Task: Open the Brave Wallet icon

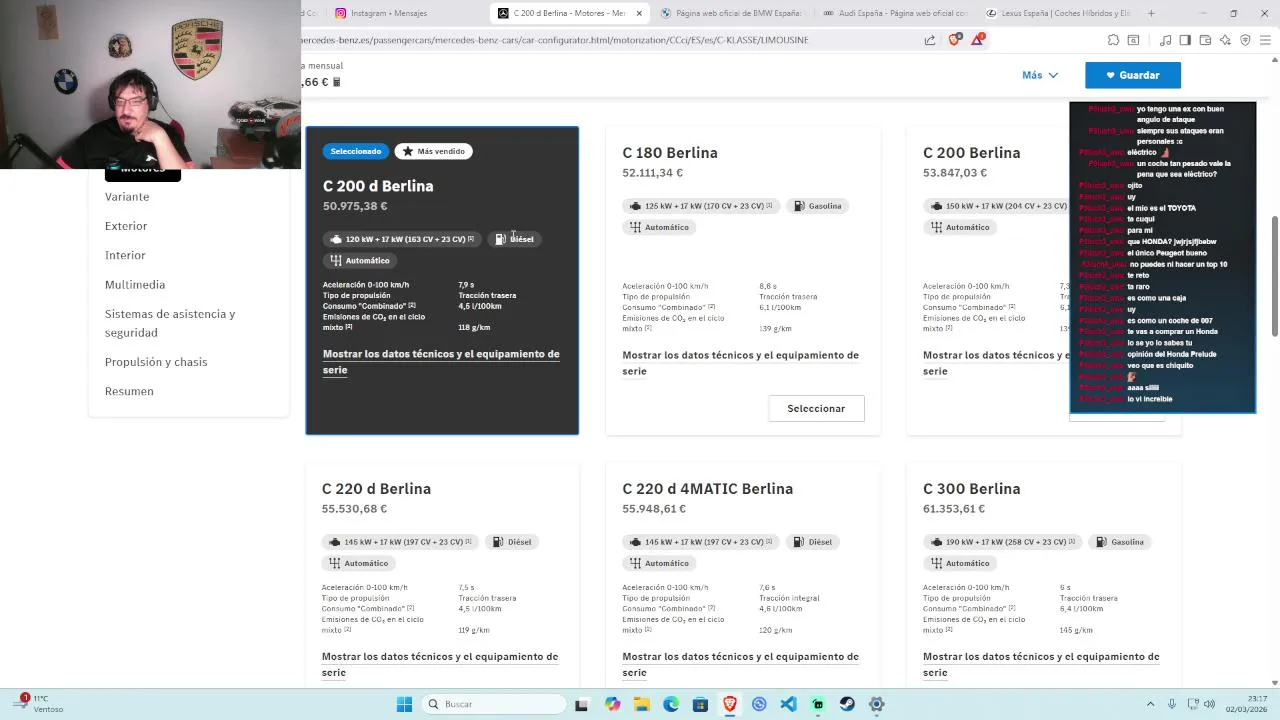Action: point(1205,40)
